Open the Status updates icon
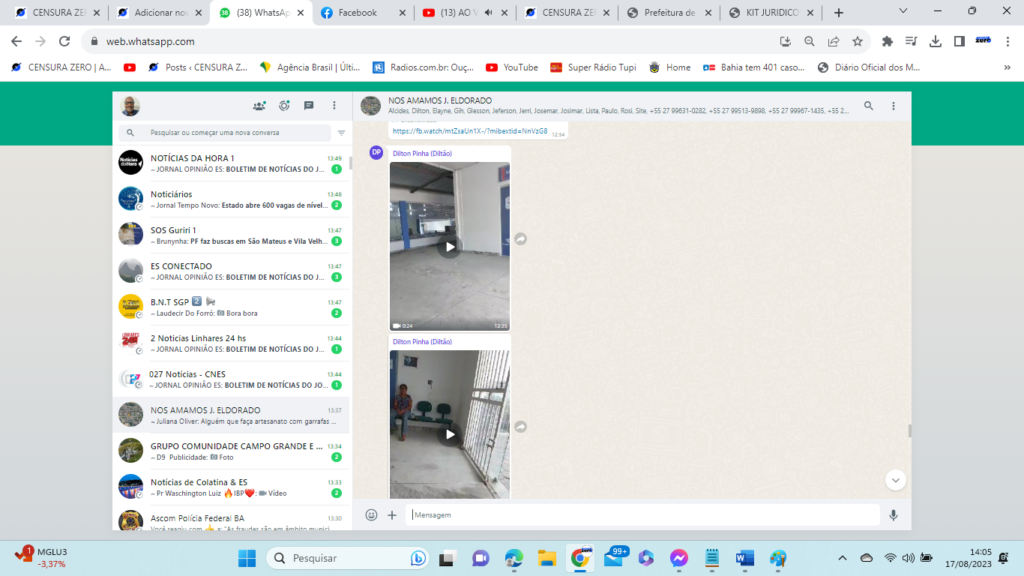 click(x=284, y=106)
